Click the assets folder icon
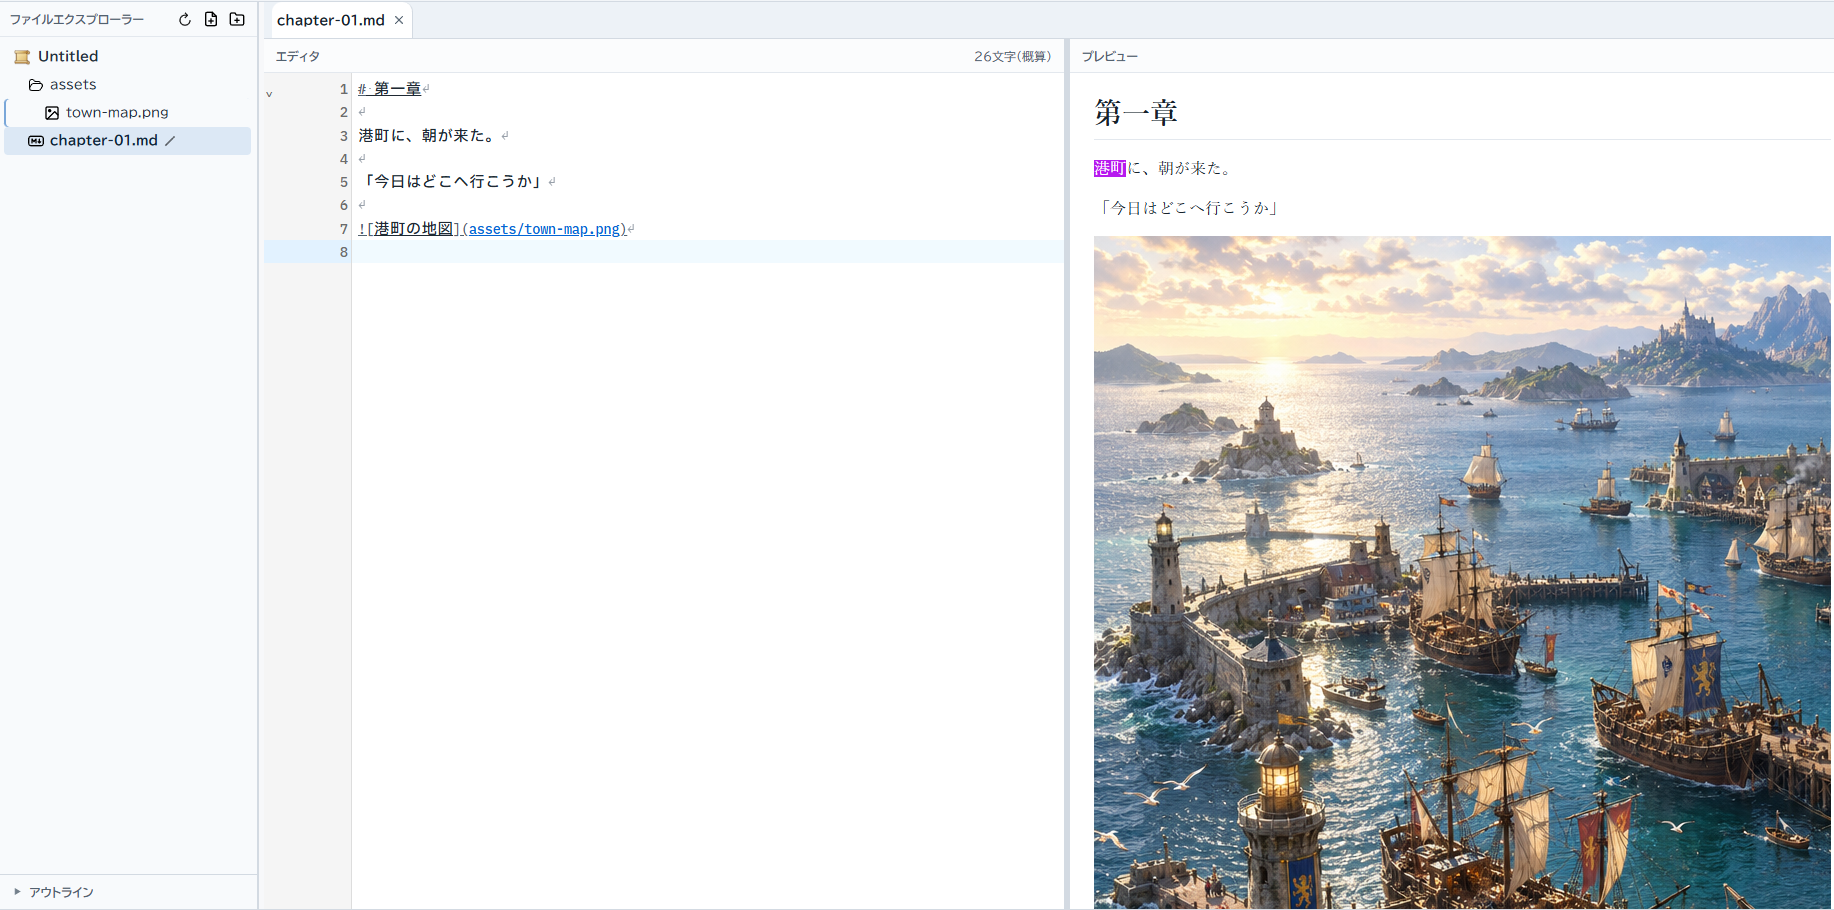The image size is (1834, 910). pos(36,85)
